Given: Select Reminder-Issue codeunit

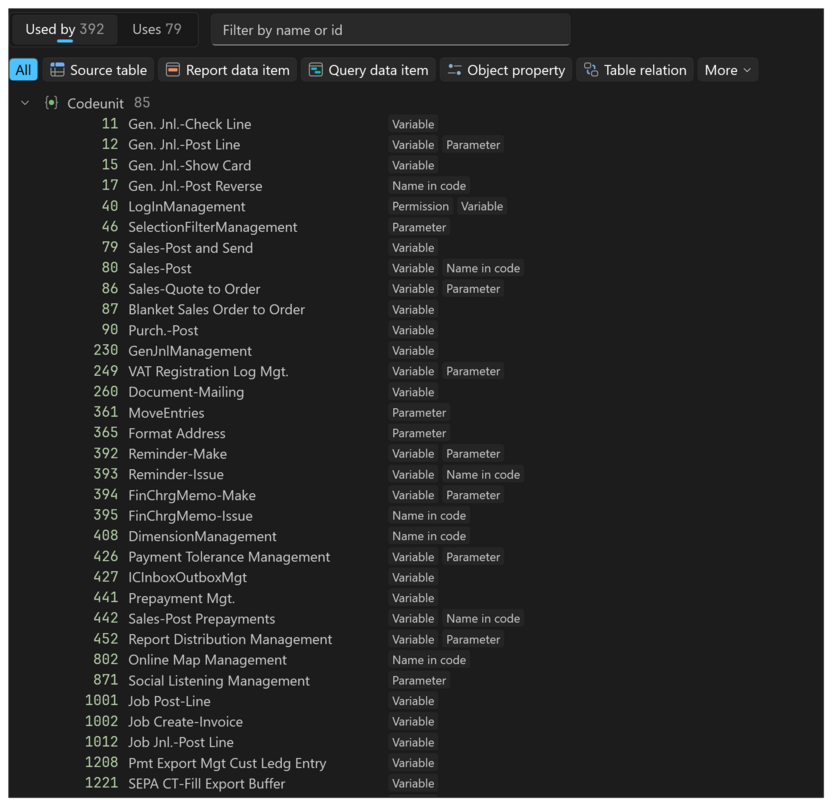Looking at the screenshot, I should (x=176, y=475).
